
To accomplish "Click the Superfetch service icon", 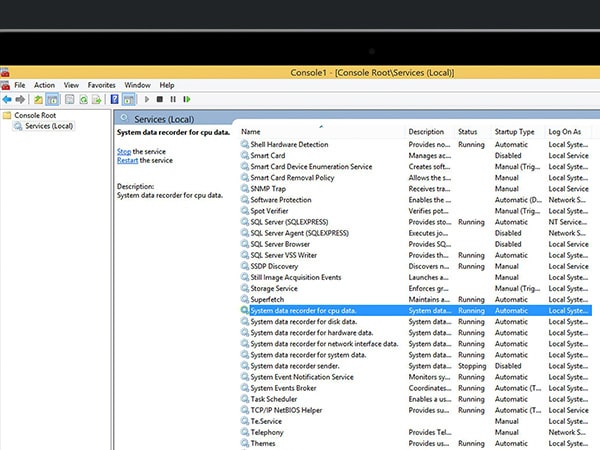I will [x=245, y=299].
